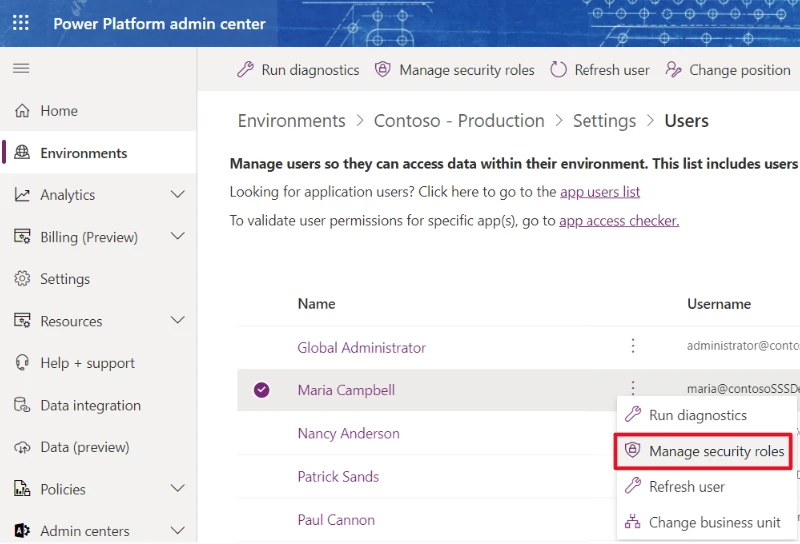This screenshot has width=800, height=544.
Task: Expand the Billing (Preview) chevron
Action: [x=178, y=236]
